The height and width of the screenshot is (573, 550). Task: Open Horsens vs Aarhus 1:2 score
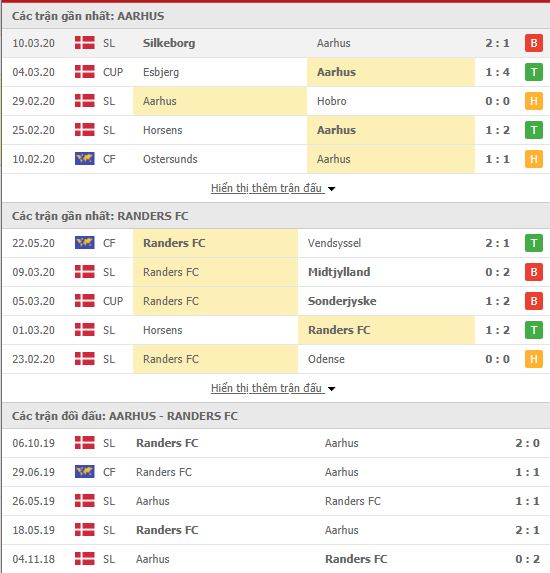click(497, 130)
